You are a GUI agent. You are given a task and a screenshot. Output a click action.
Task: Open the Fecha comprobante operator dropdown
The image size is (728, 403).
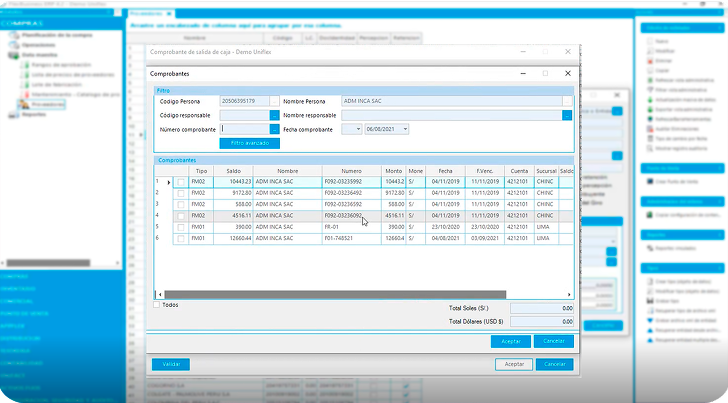coord(356,129)
